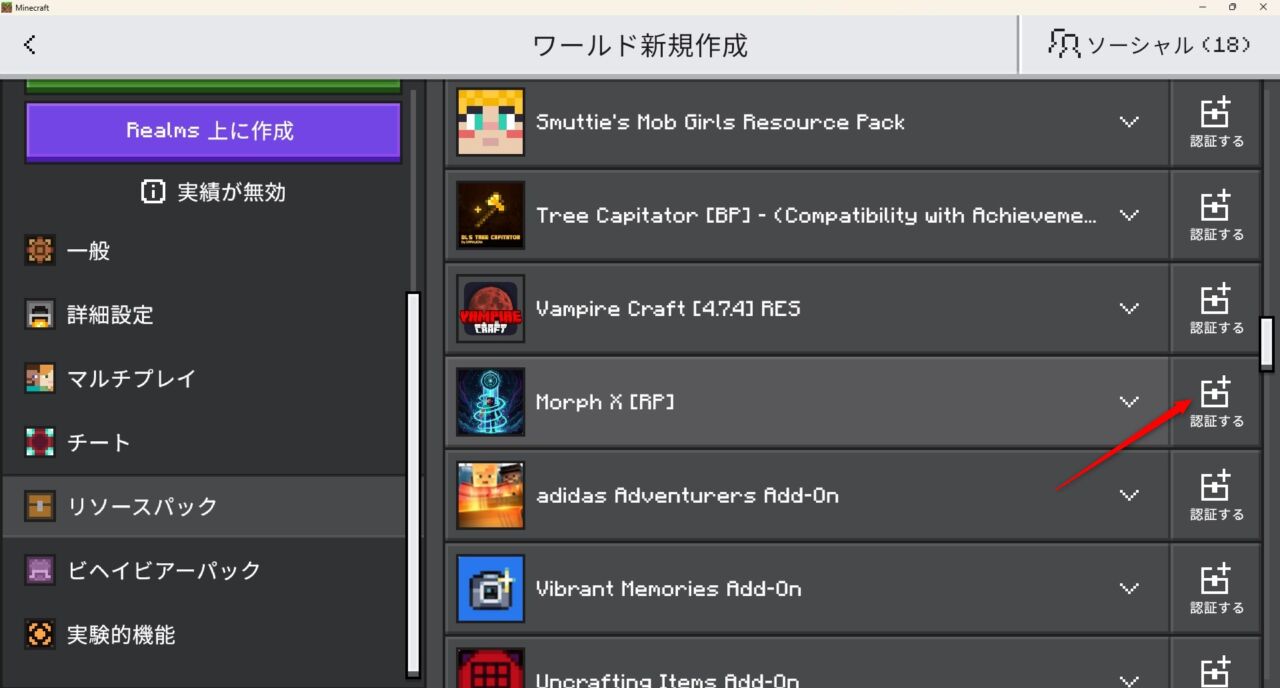This screenshot has height=688, width=1280.
Task: Click the Experimental Features icon
Action: [x=40, y=635]
